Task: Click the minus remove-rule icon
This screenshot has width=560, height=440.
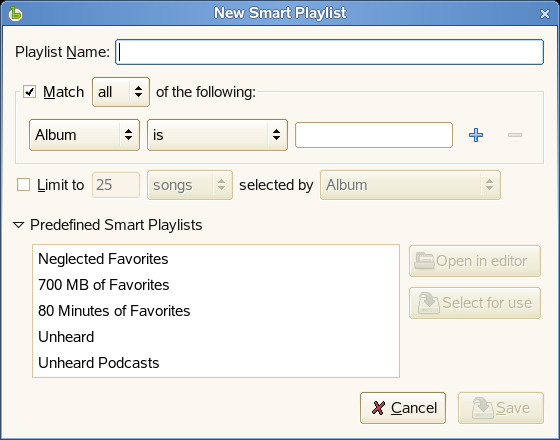Action: 515,135
